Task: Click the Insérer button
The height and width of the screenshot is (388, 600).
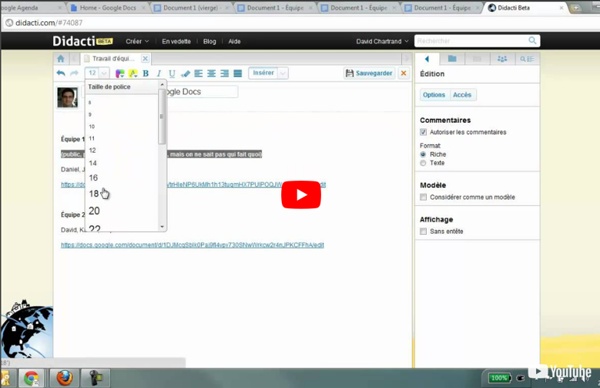Action: (x=263, y=73)
